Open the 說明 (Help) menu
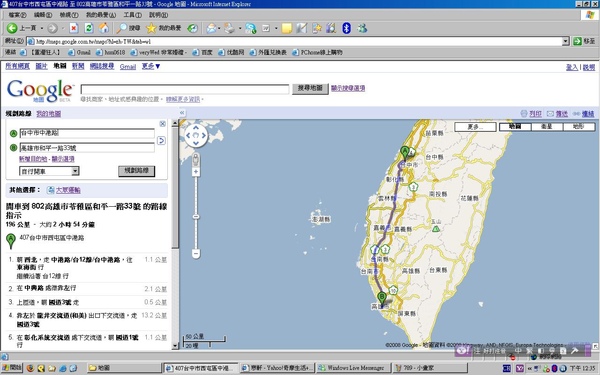Image resolution: width=600 pixels, height=375 pixels. tap(158, 15)
